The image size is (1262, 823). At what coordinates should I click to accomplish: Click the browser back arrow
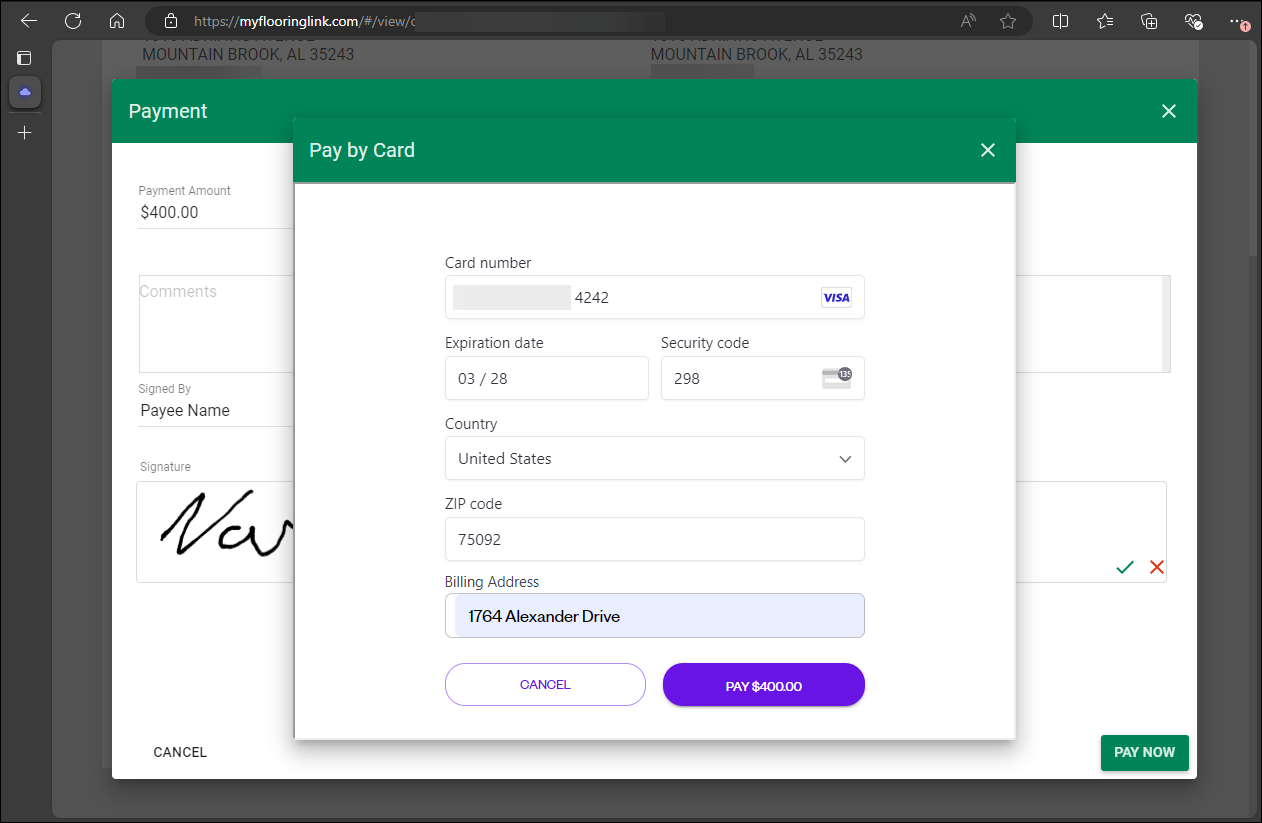(x=29, y=21)
